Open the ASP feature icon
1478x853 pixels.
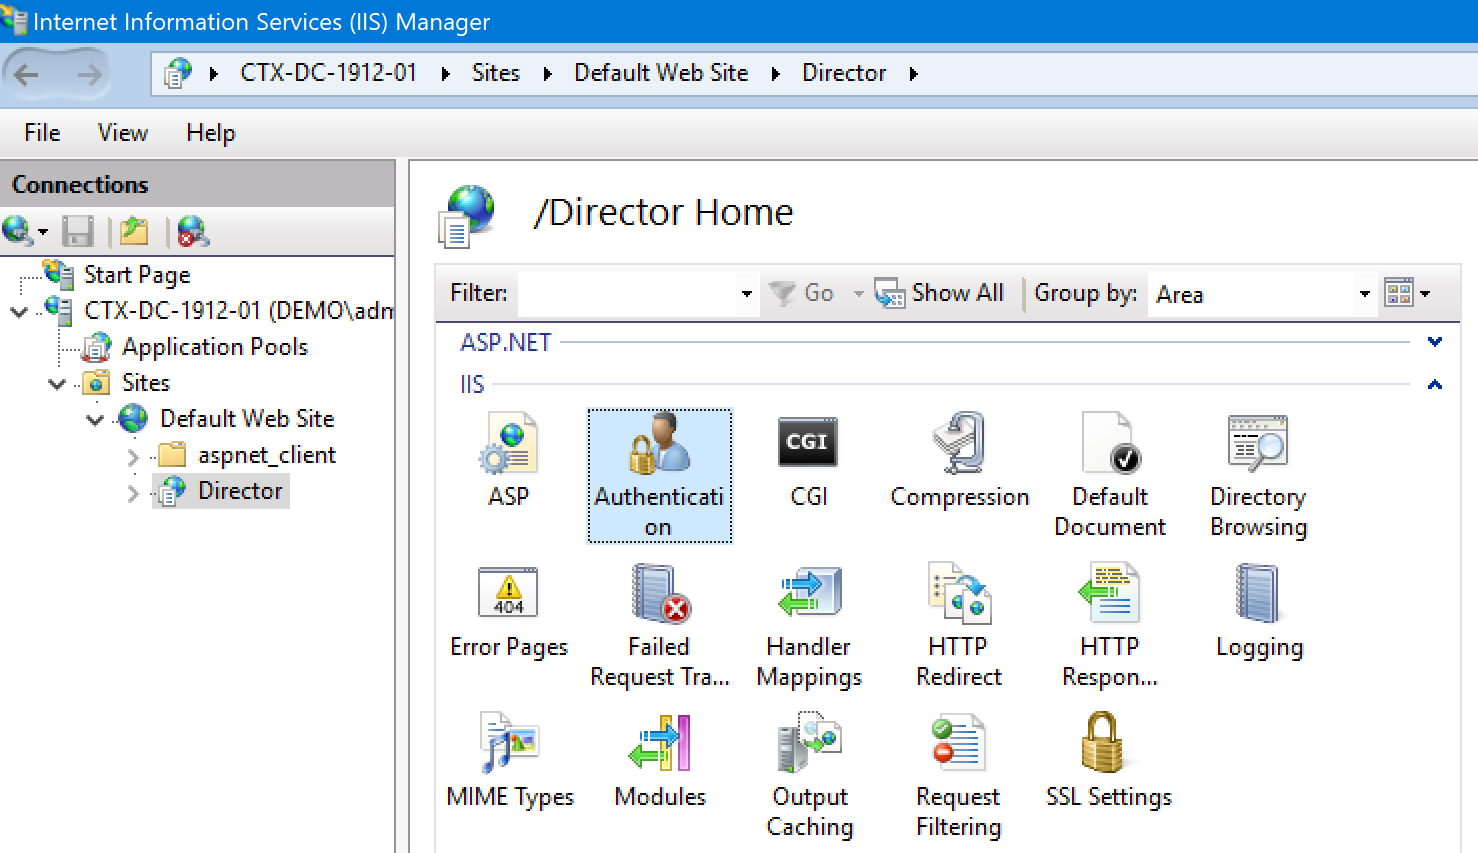pyautogui.click(x=508, y=460)
